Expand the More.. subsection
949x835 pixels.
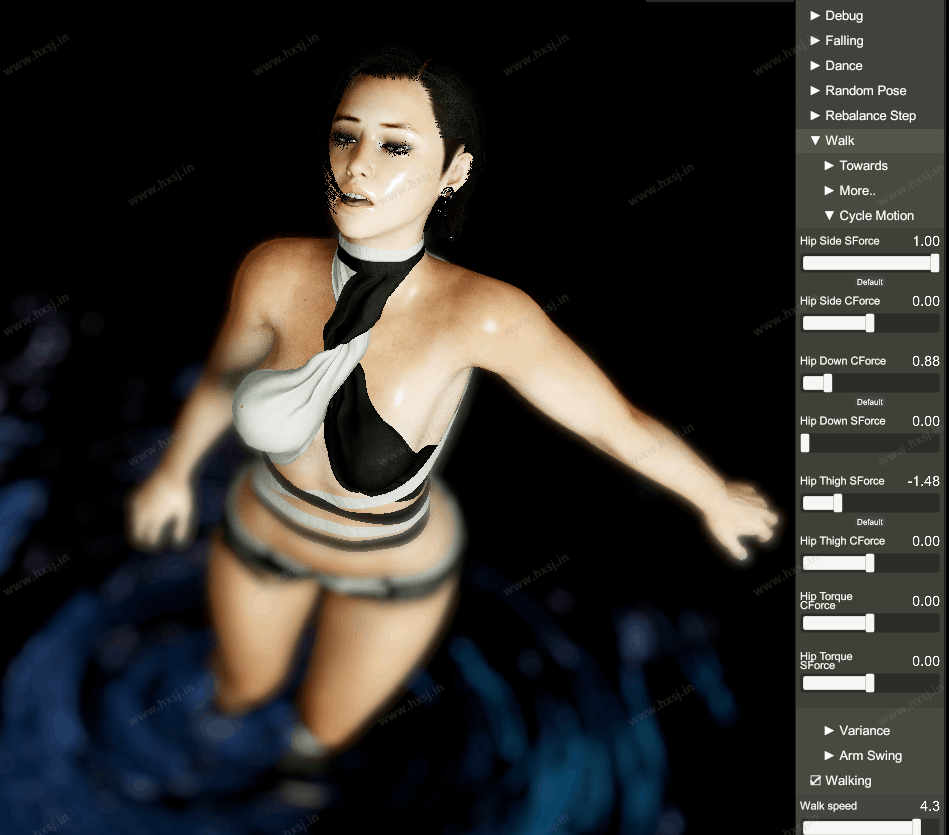[x=856, y=191]
